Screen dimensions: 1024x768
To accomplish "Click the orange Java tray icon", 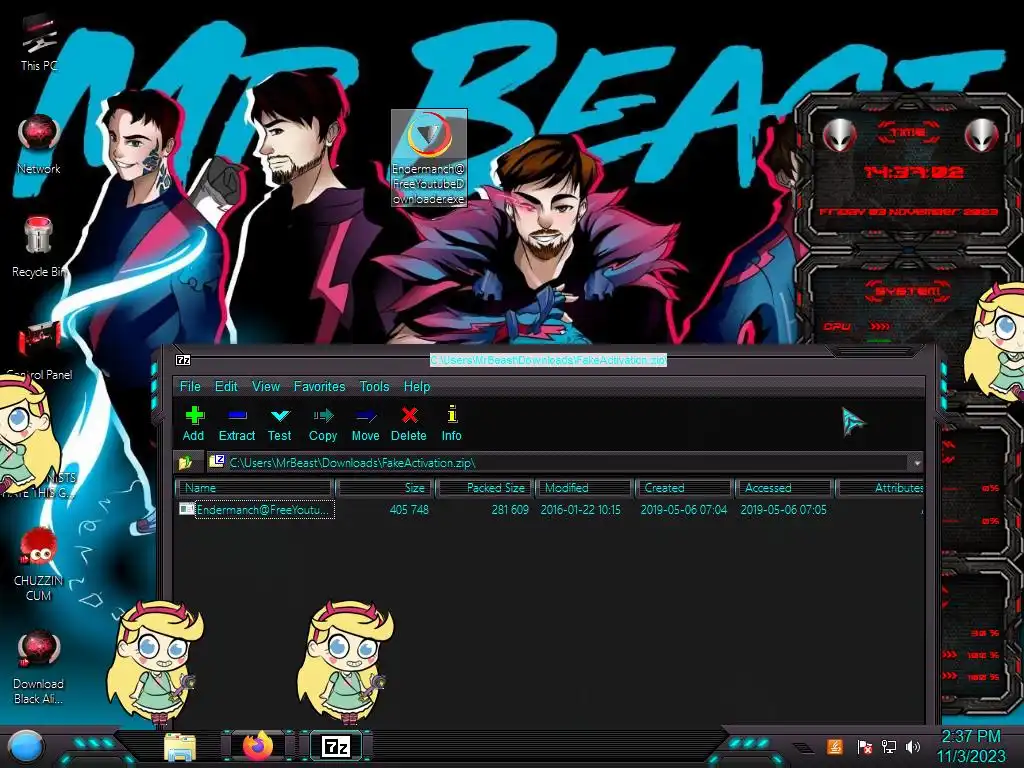I will [835, 746].
